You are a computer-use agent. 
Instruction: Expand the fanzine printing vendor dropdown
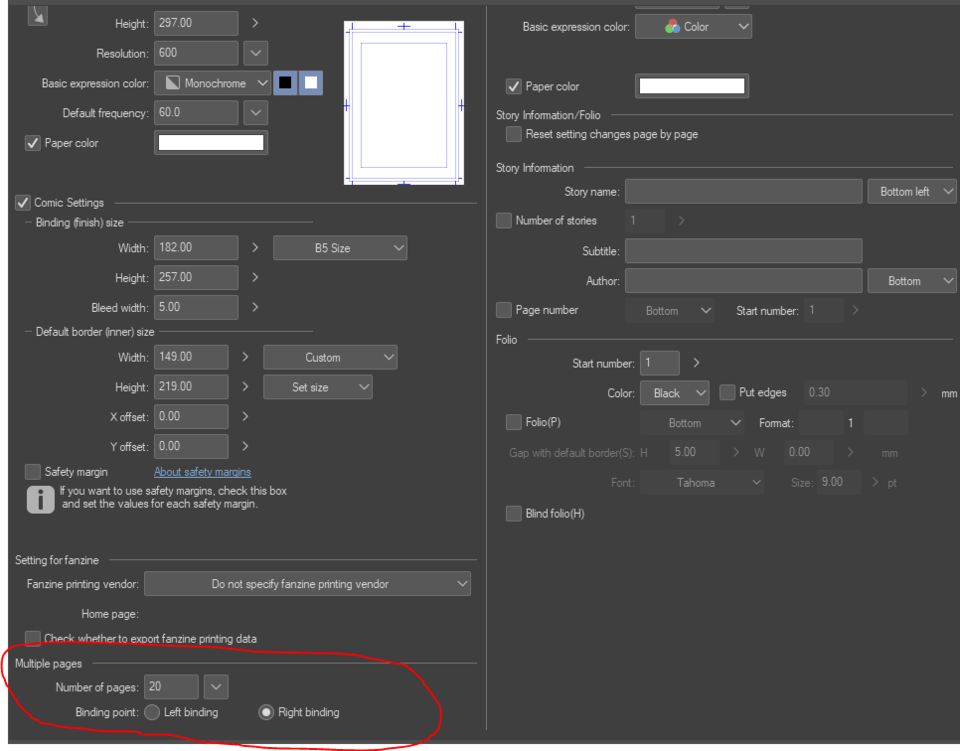coord(308,583)
